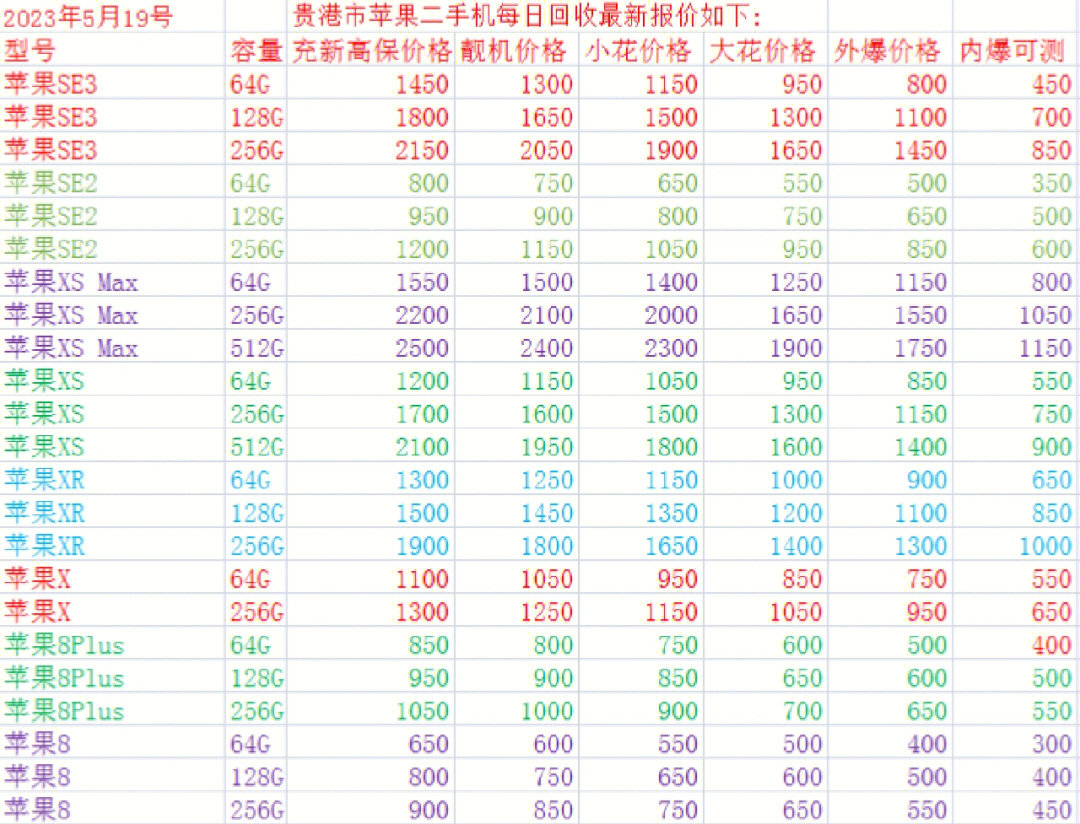Click 1100 in the 苹果X 64G row
Screen dimensions: 1080x824
[422, 579]
